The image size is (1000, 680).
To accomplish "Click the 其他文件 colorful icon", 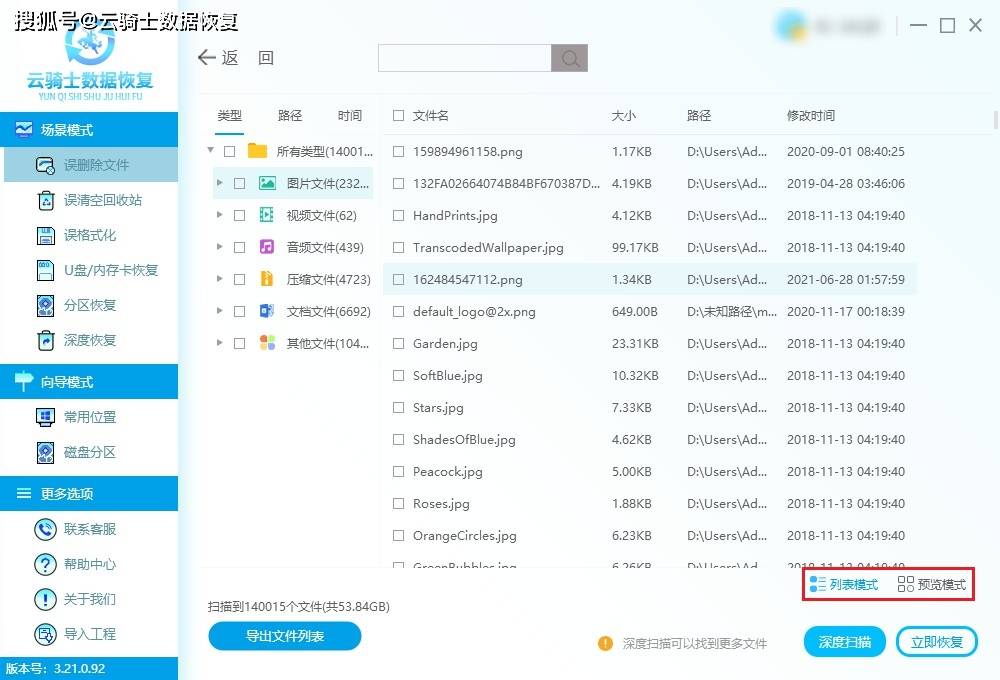I will click(x=267, y=343).
